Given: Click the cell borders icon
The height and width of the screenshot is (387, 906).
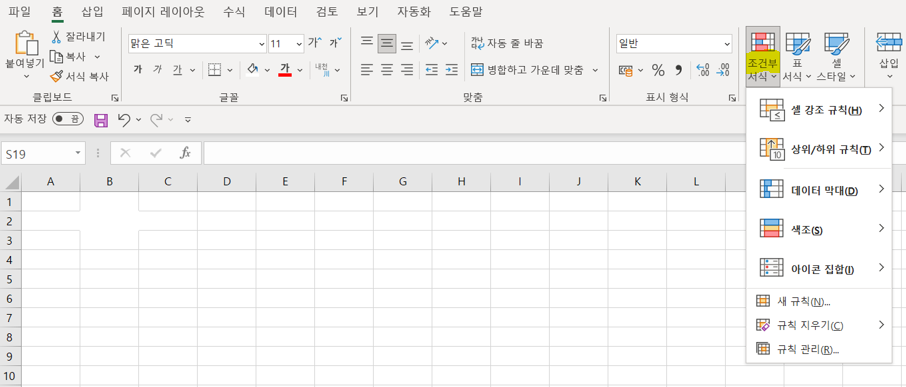Looking at the screenshot, I should pos(214,70).
